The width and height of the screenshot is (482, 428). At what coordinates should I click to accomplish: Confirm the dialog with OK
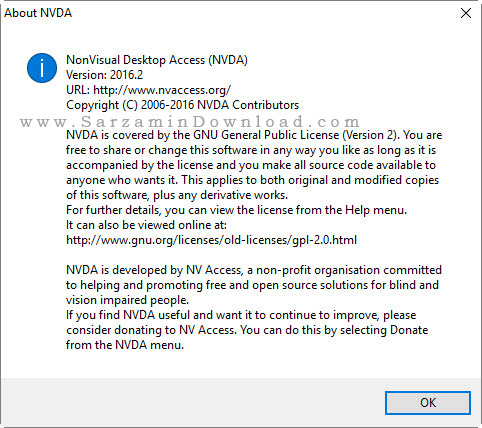pyautogui.click(x=428, y=403)
